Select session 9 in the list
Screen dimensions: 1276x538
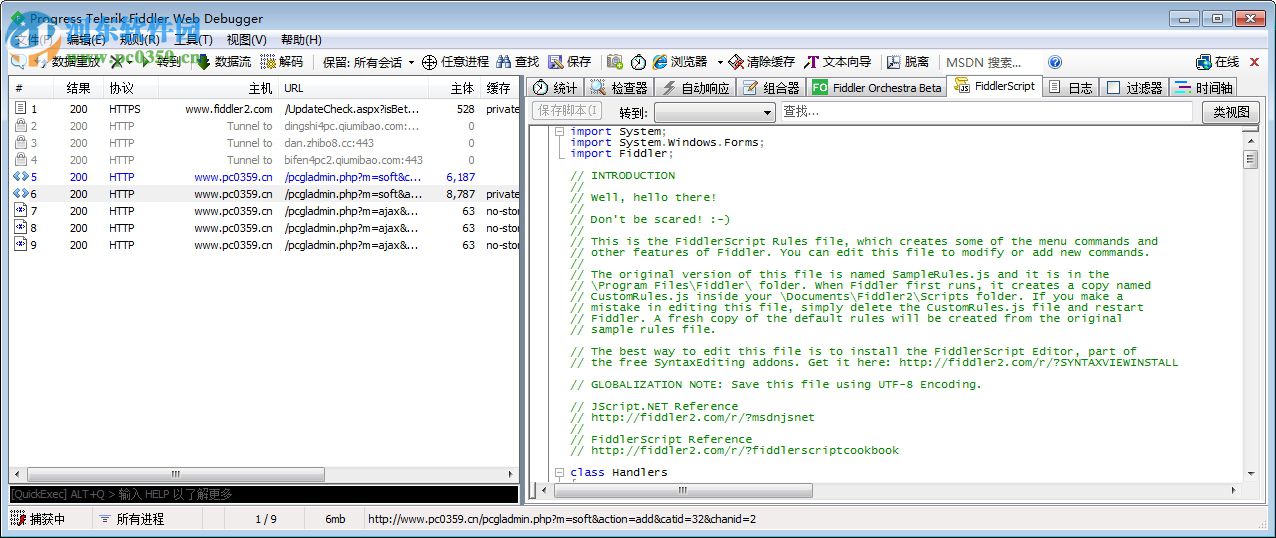[264, 245]
